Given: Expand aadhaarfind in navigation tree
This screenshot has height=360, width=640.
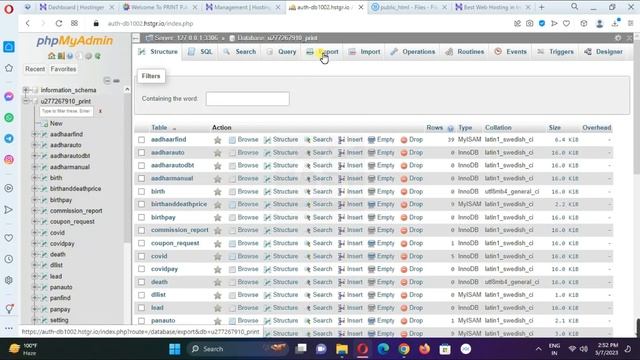Looking at the screenshot, I should (35, 134).
